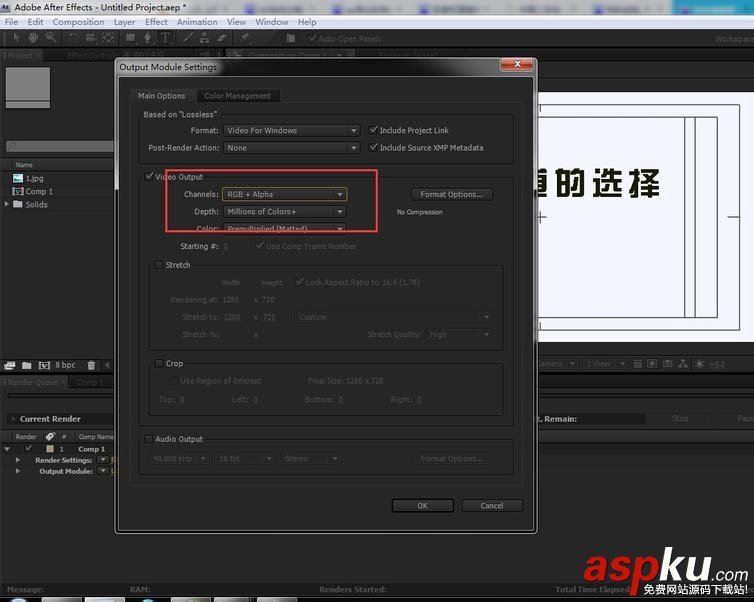
Task: Open the Effect menu
Action: (x=156, y=22)
